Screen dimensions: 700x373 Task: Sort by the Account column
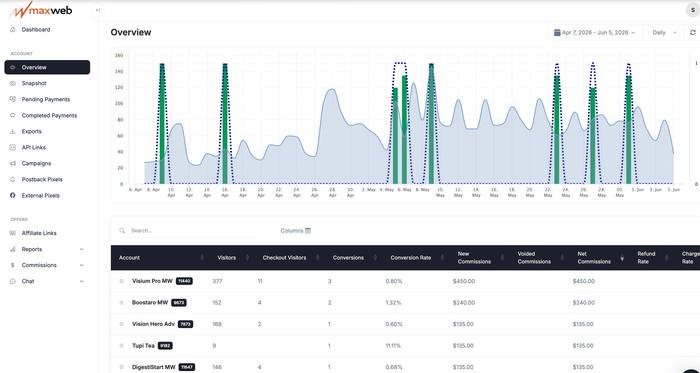click(161, 257)
